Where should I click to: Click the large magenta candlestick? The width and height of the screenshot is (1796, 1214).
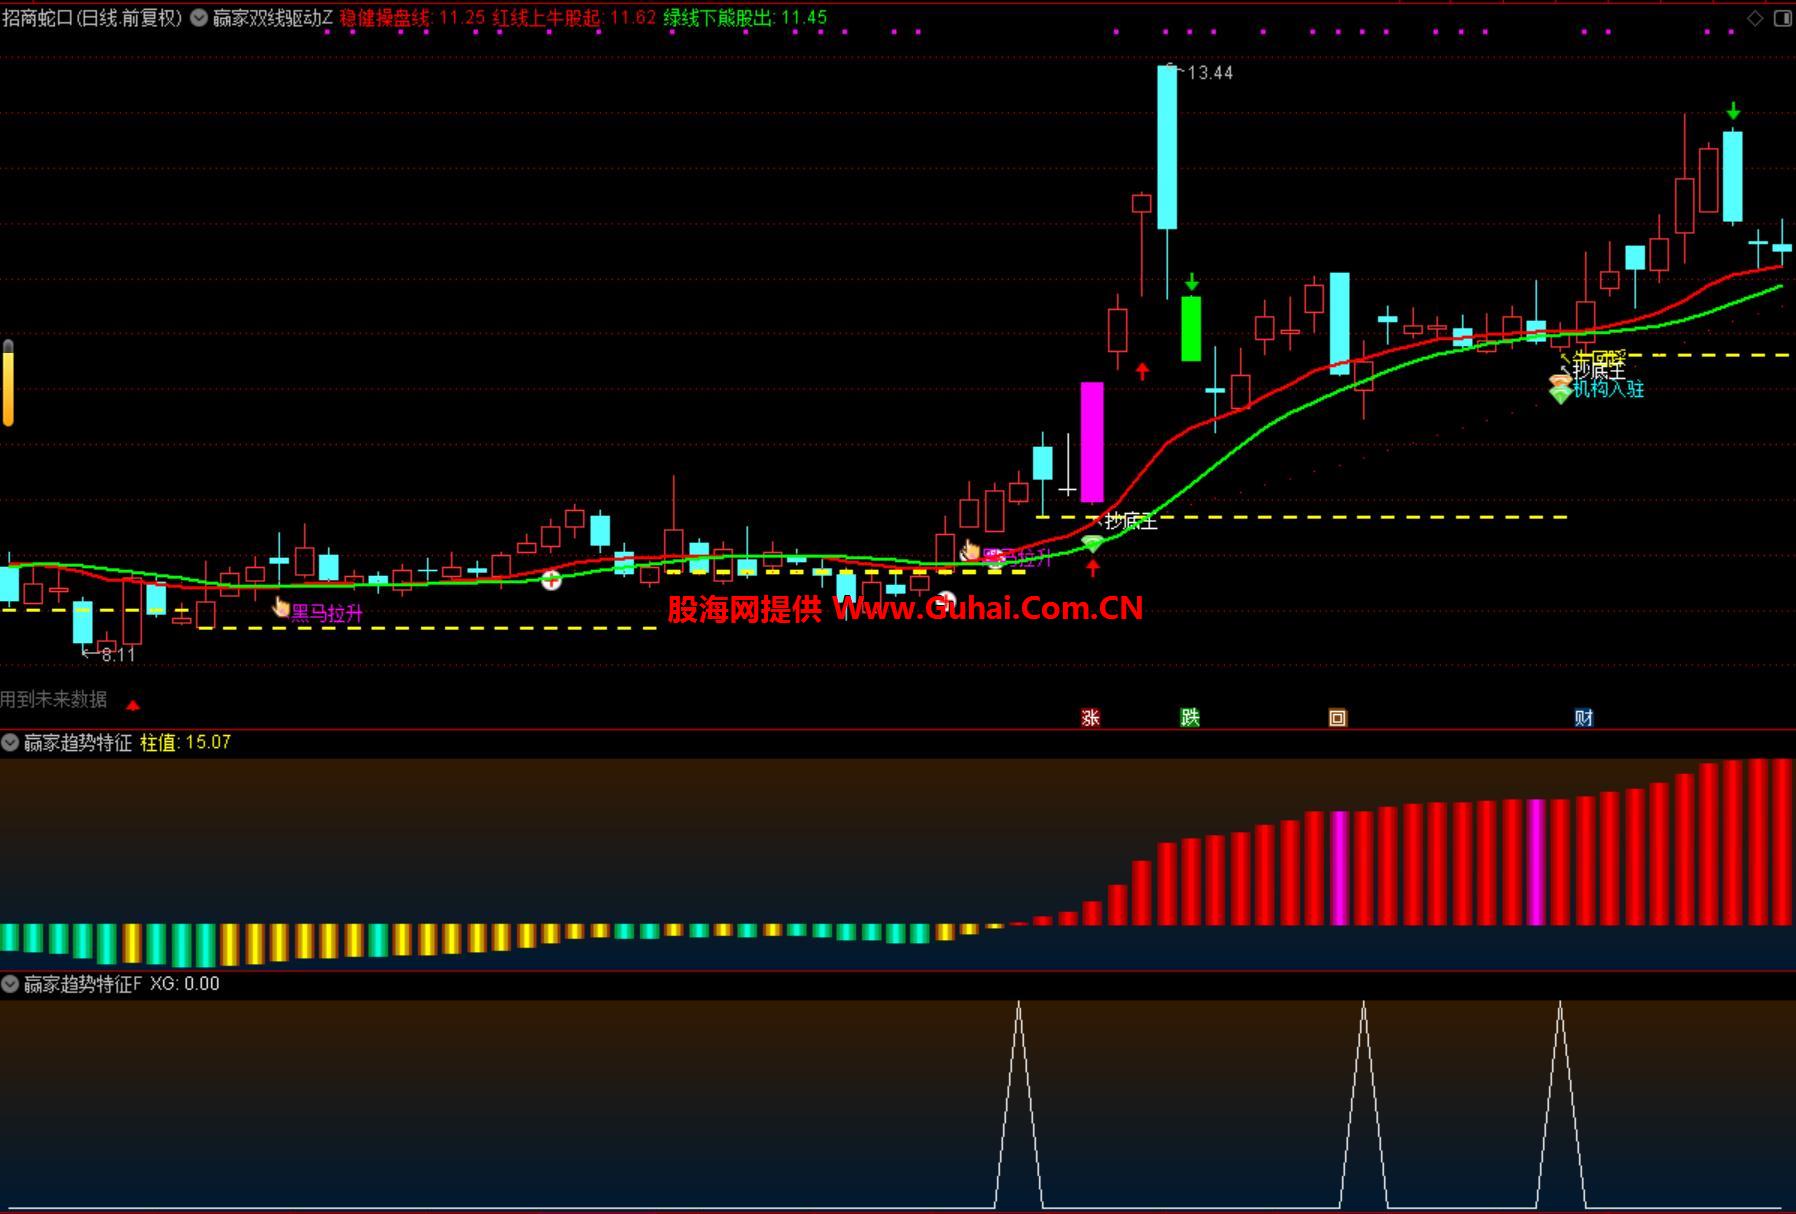click(1092, 441)
